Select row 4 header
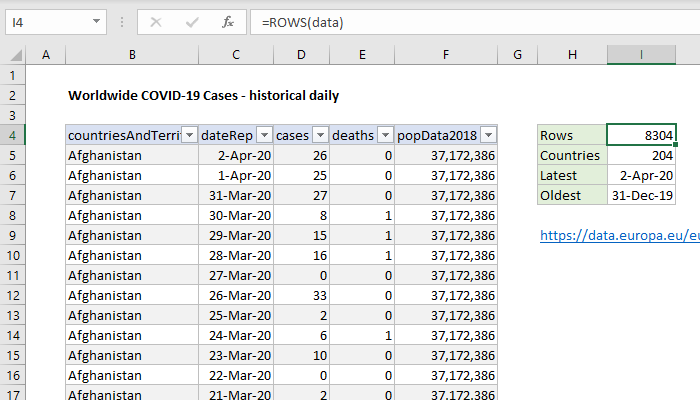Image resolution: width=700 pixels, height=400 pixels. pyautogui.click(x=14, y=135)
